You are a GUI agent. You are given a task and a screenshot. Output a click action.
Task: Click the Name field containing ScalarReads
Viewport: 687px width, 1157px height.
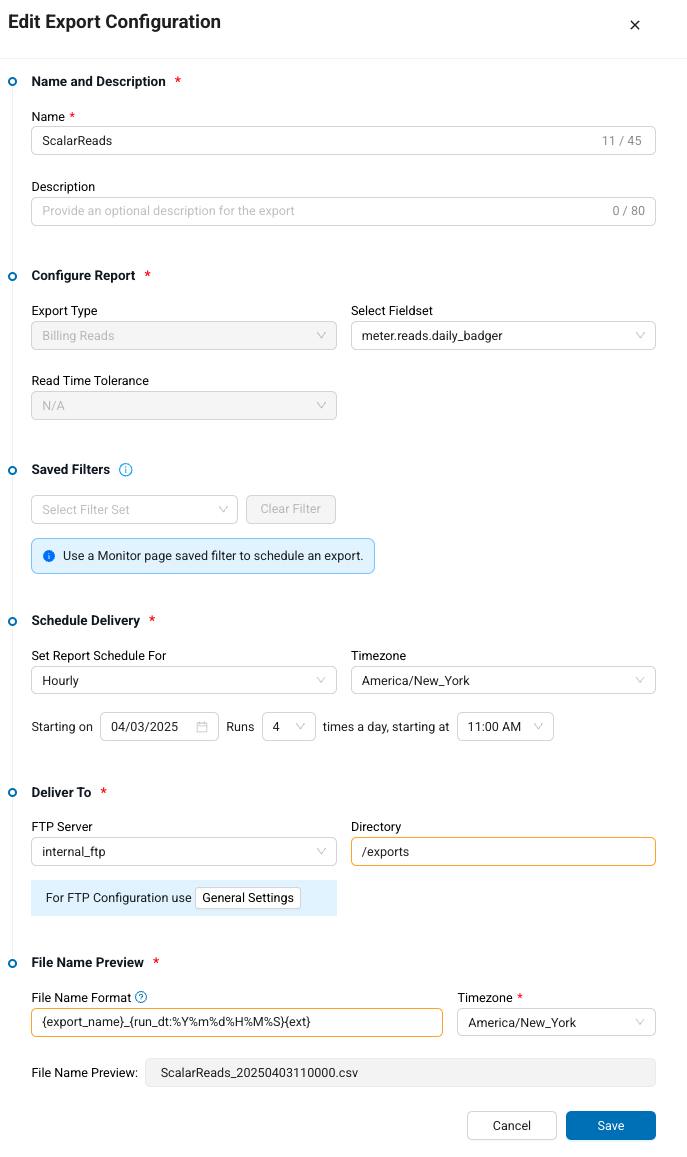click(343, 141)
